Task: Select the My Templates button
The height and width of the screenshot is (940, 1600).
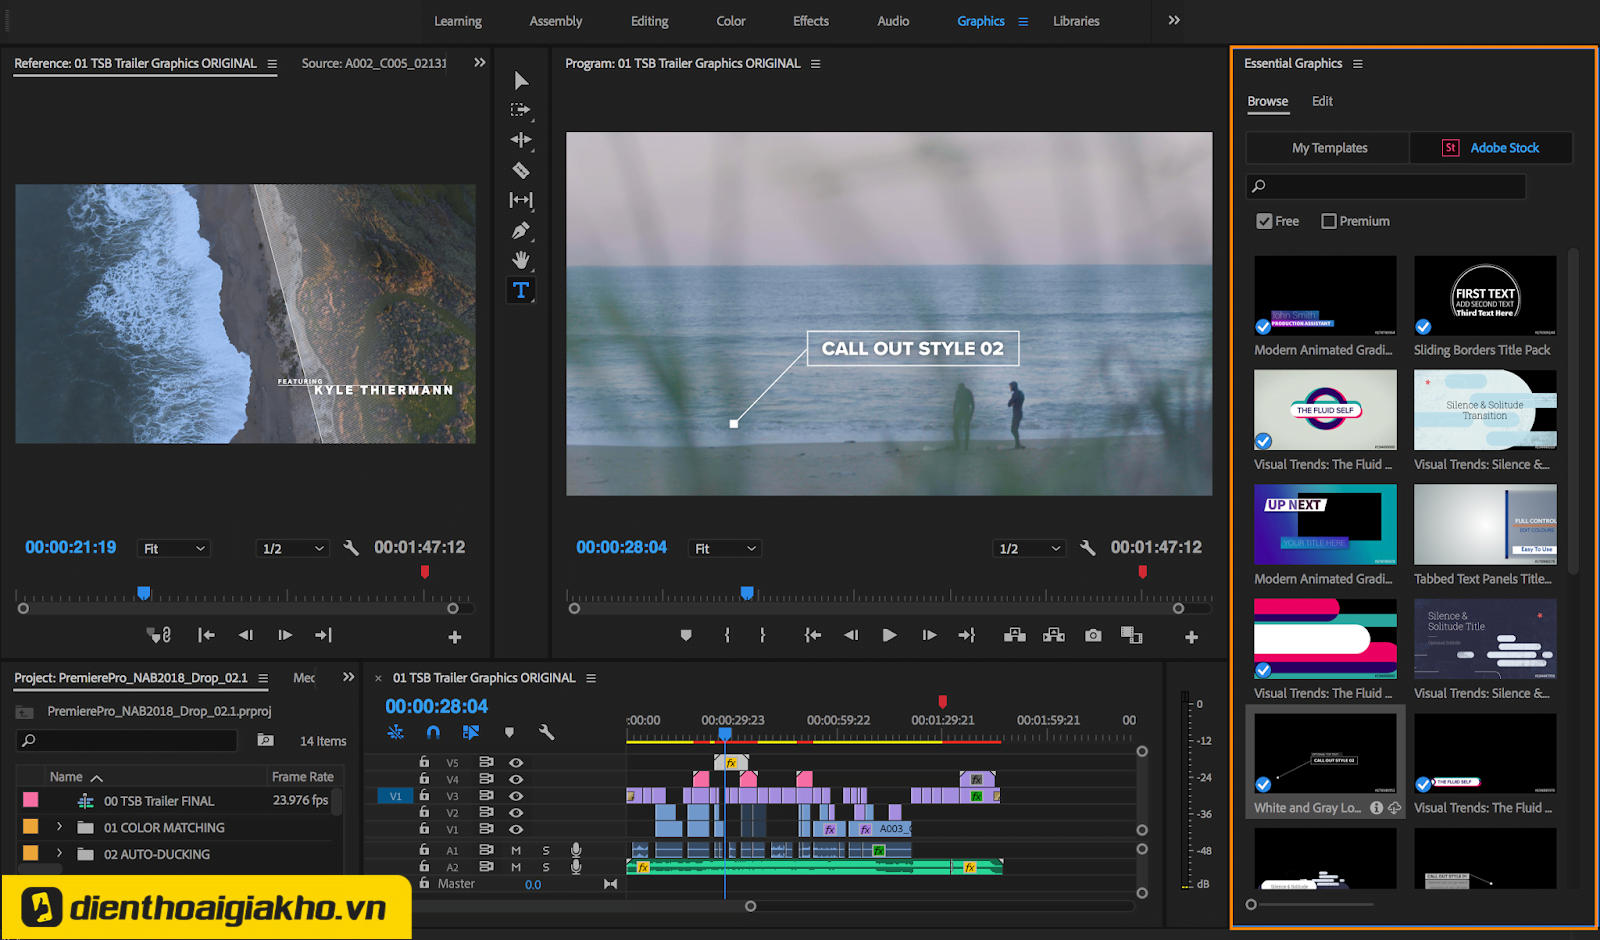Action: (x=1329, y=148)
